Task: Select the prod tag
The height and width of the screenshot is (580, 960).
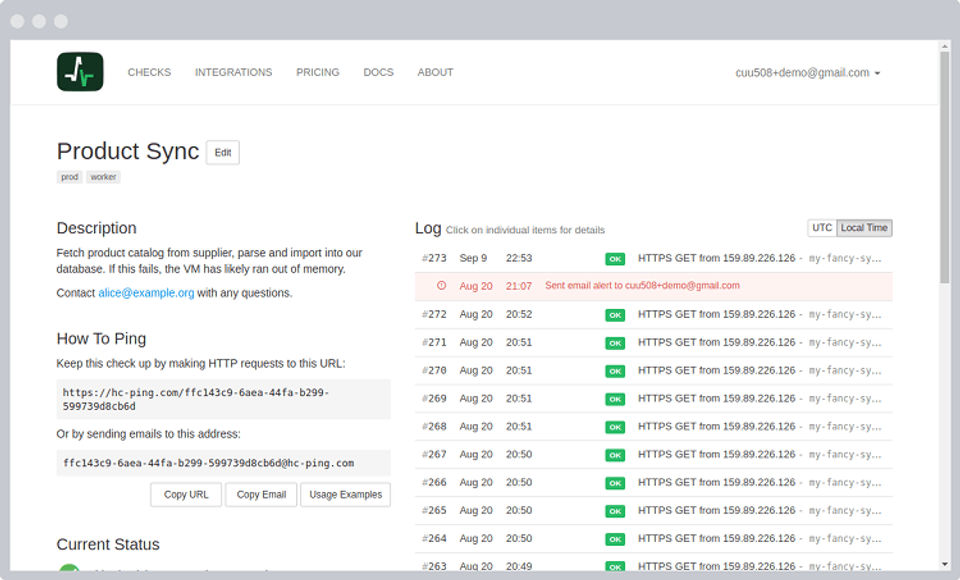Action: [70, 177]
